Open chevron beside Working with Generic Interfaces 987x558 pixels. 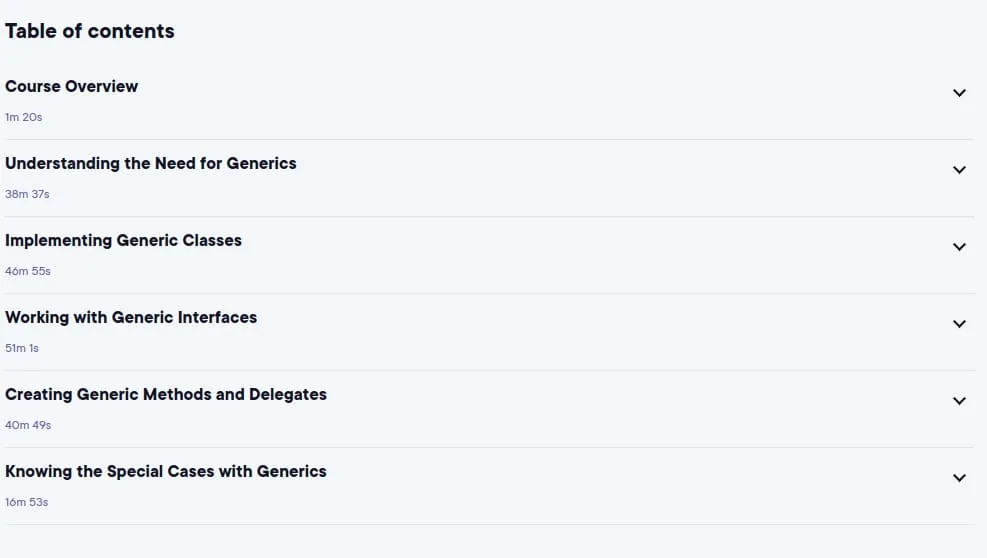tap(959, 324)
